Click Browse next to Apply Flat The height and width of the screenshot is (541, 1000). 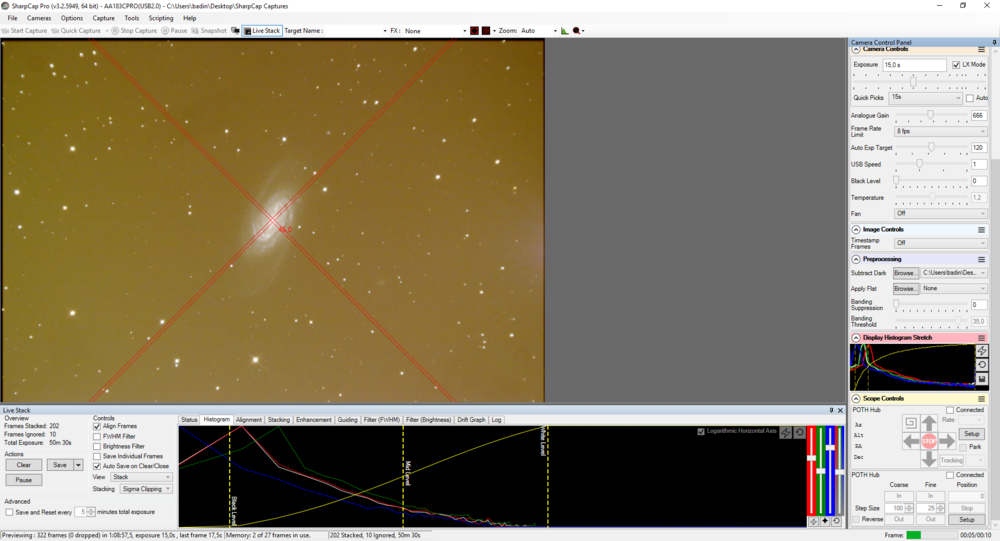coord(905,289)
